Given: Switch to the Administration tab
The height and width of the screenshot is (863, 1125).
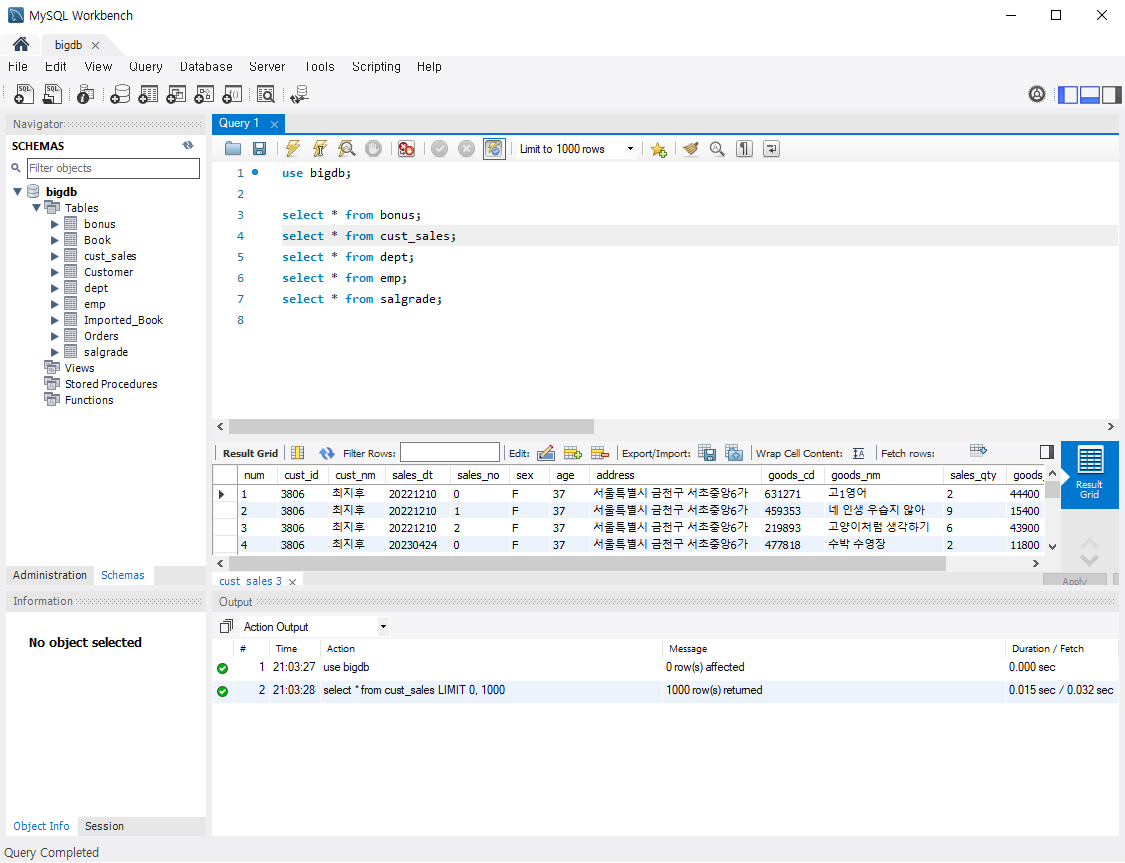Looking at the screenshot, I should (50, 575).
